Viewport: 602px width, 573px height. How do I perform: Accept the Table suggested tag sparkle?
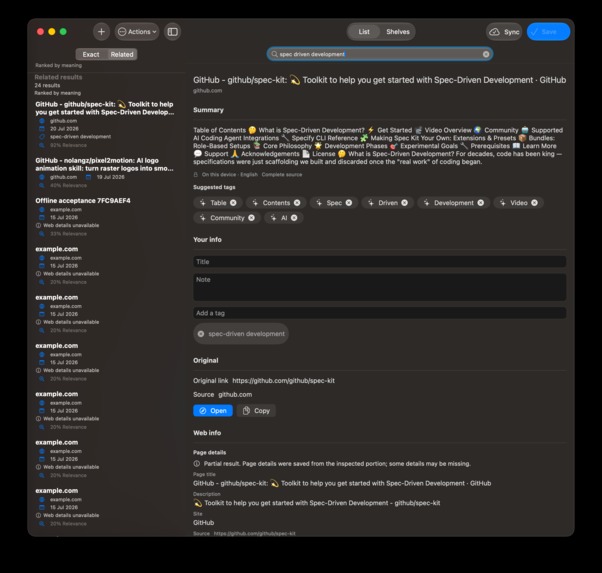[x=203, y=202]
